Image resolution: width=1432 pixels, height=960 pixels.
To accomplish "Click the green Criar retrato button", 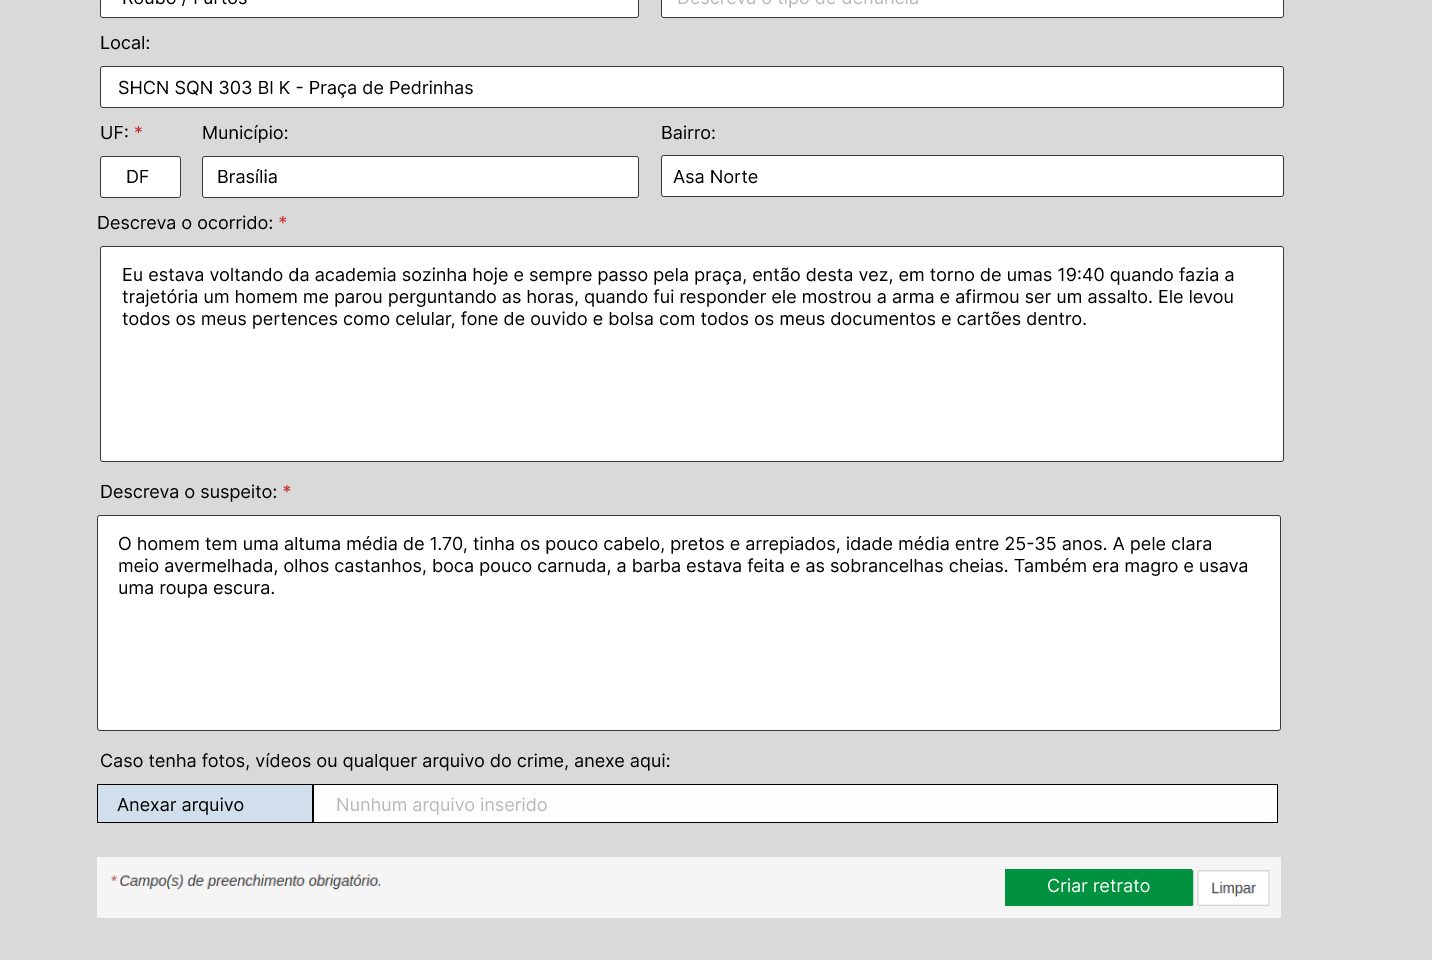I will click(x=1098, y=887).
